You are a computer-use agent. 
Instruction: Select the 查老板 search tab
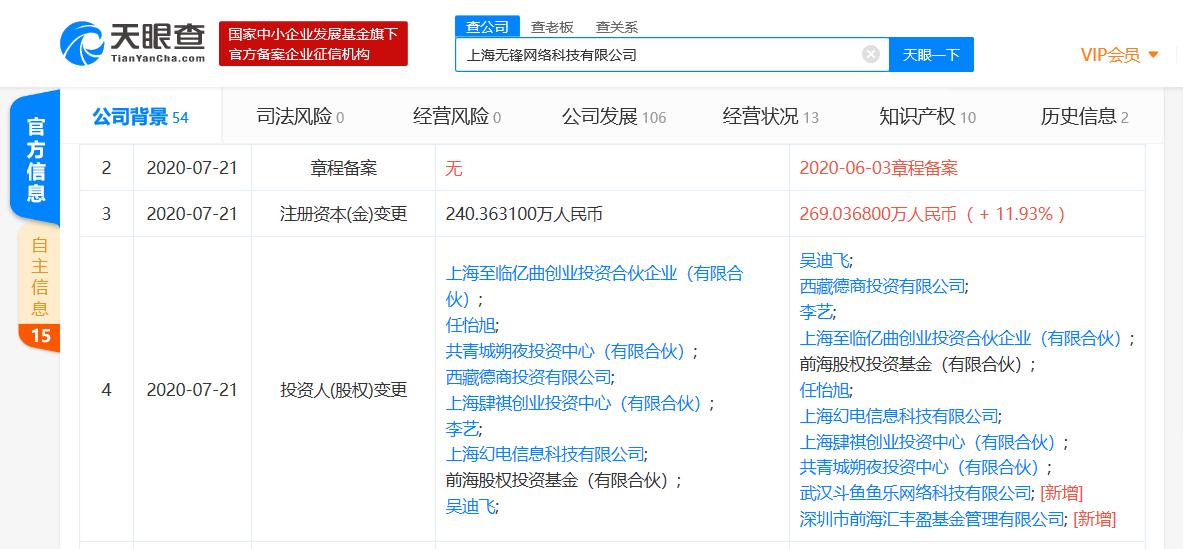(x=552, y=27)
